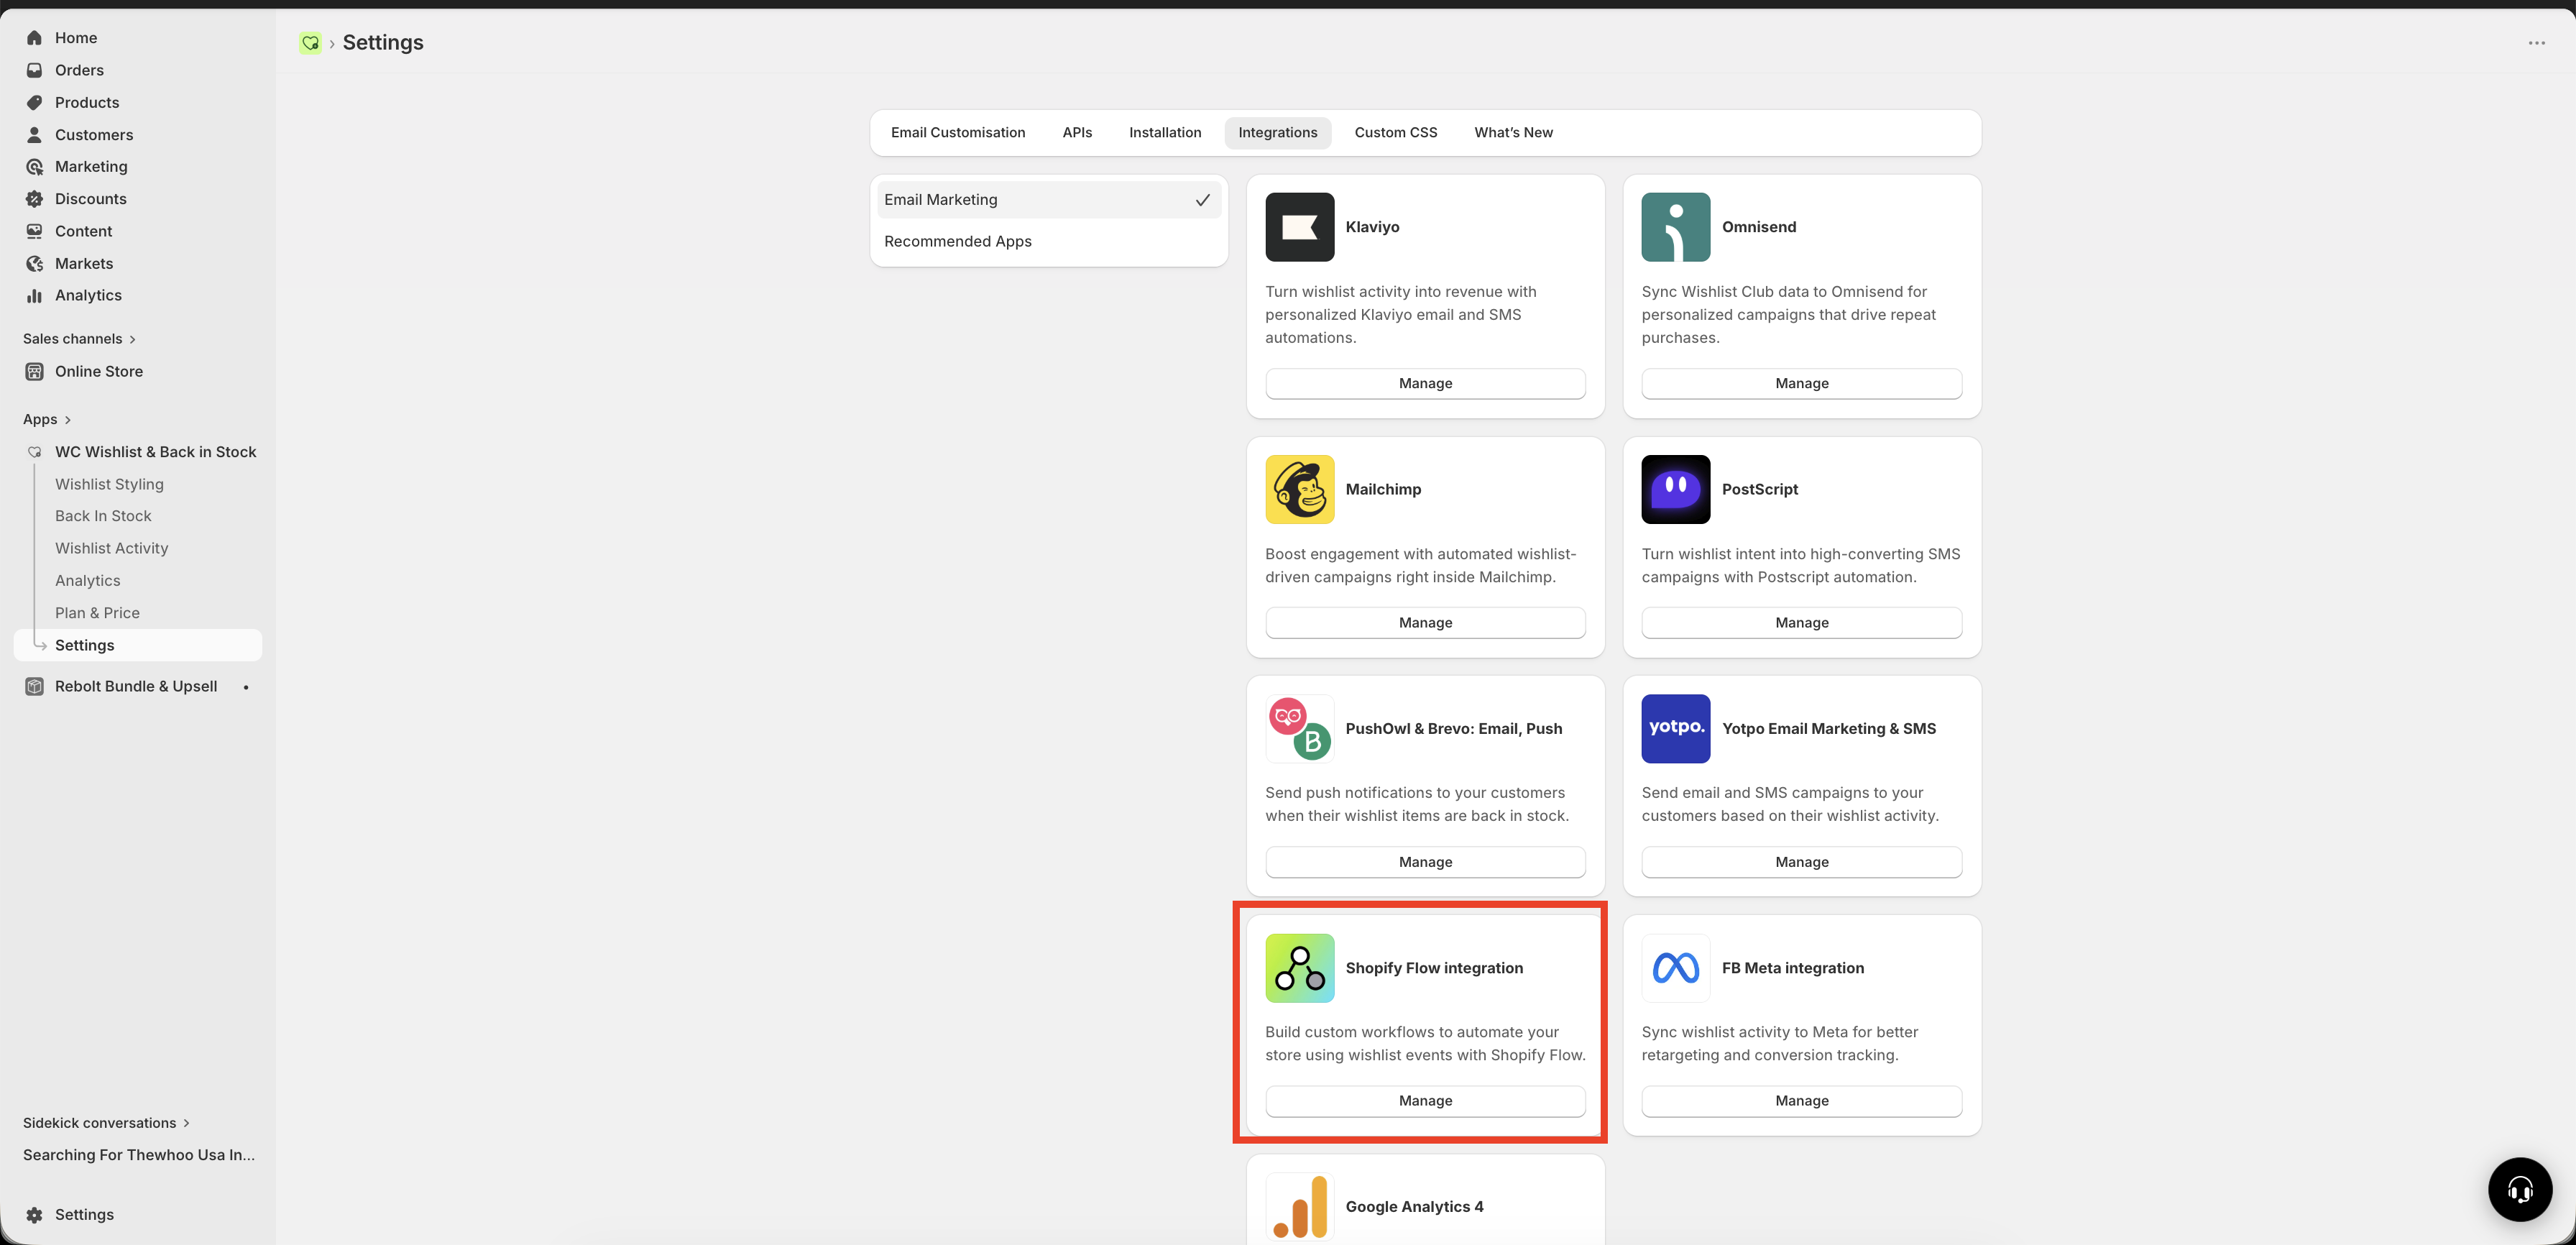The image size is (2576, 1245).
Task: Click the Online Store storefront icon
Action: (34, 371)
